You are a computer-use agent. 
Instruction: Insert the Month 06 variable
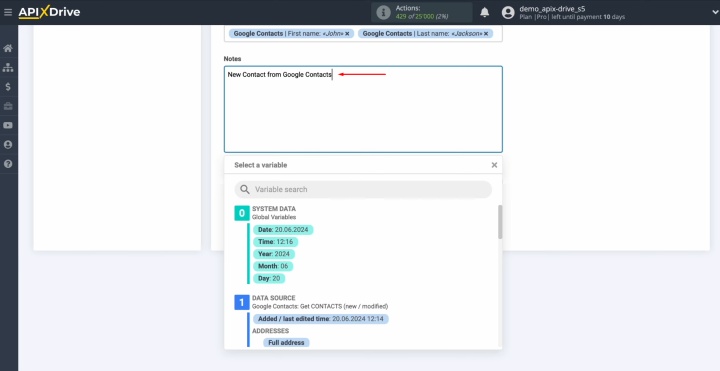tap(273, 266)
